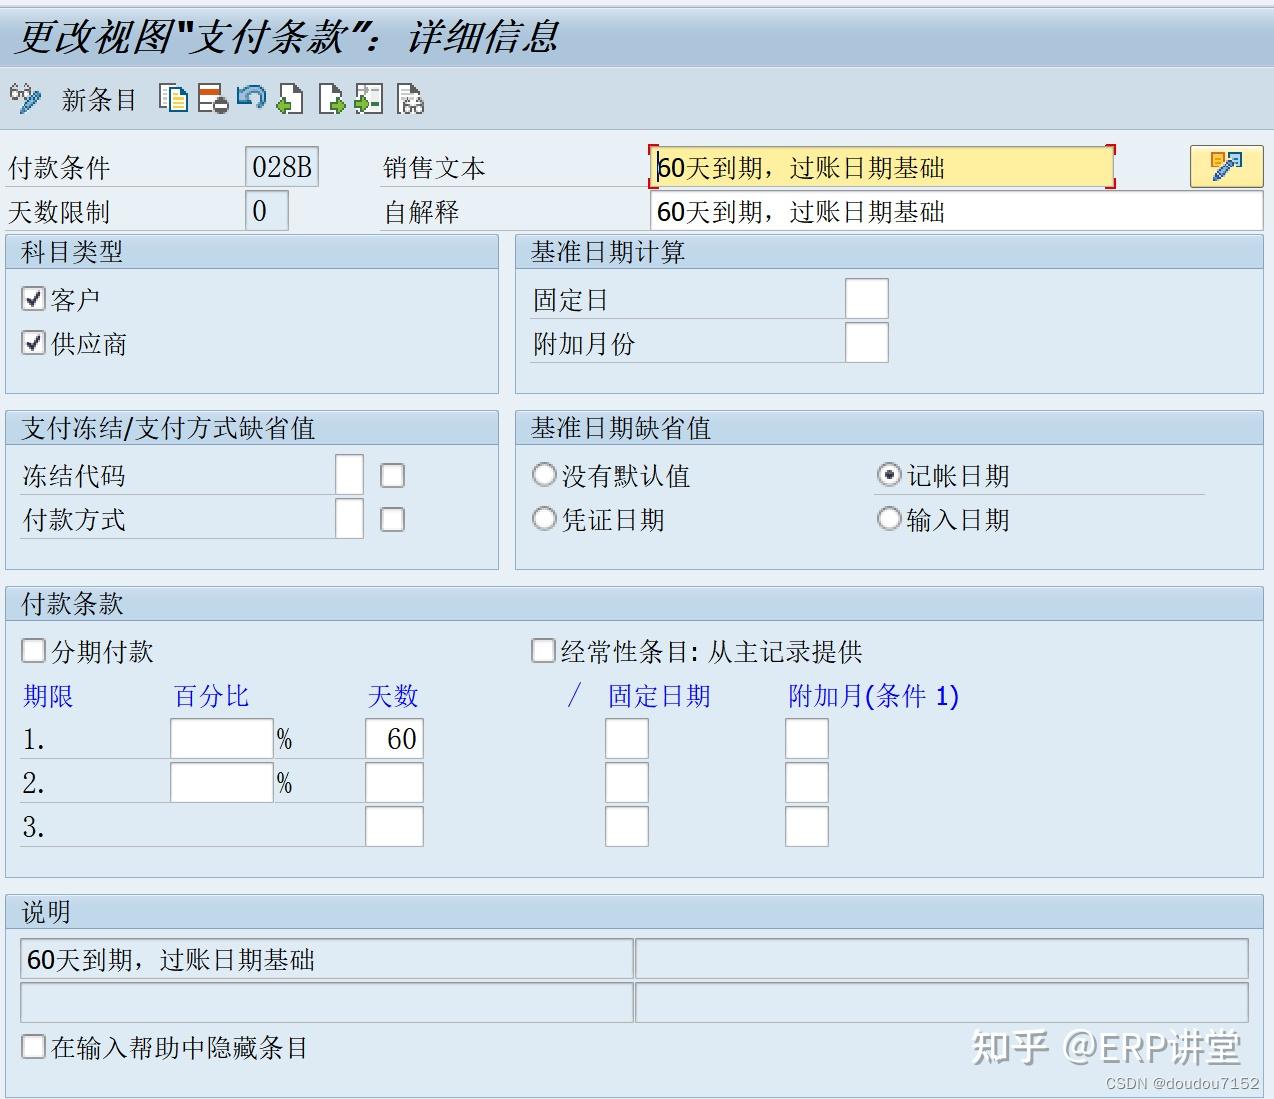Click the term 2 天数 input field
The image size is (1274, 1099).
pos(394,782)
